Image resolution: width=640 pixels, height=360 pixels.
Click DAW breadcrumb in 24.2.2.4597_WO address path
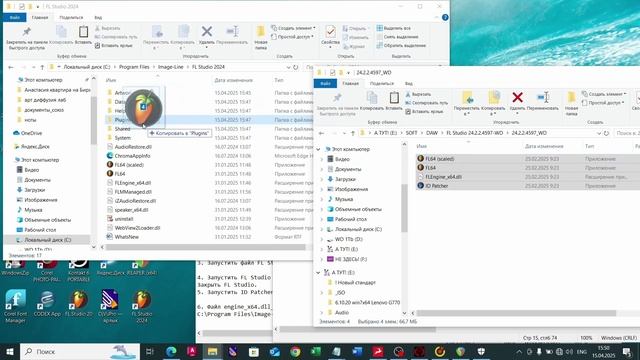pyautogui.click(x=432, y=133)
